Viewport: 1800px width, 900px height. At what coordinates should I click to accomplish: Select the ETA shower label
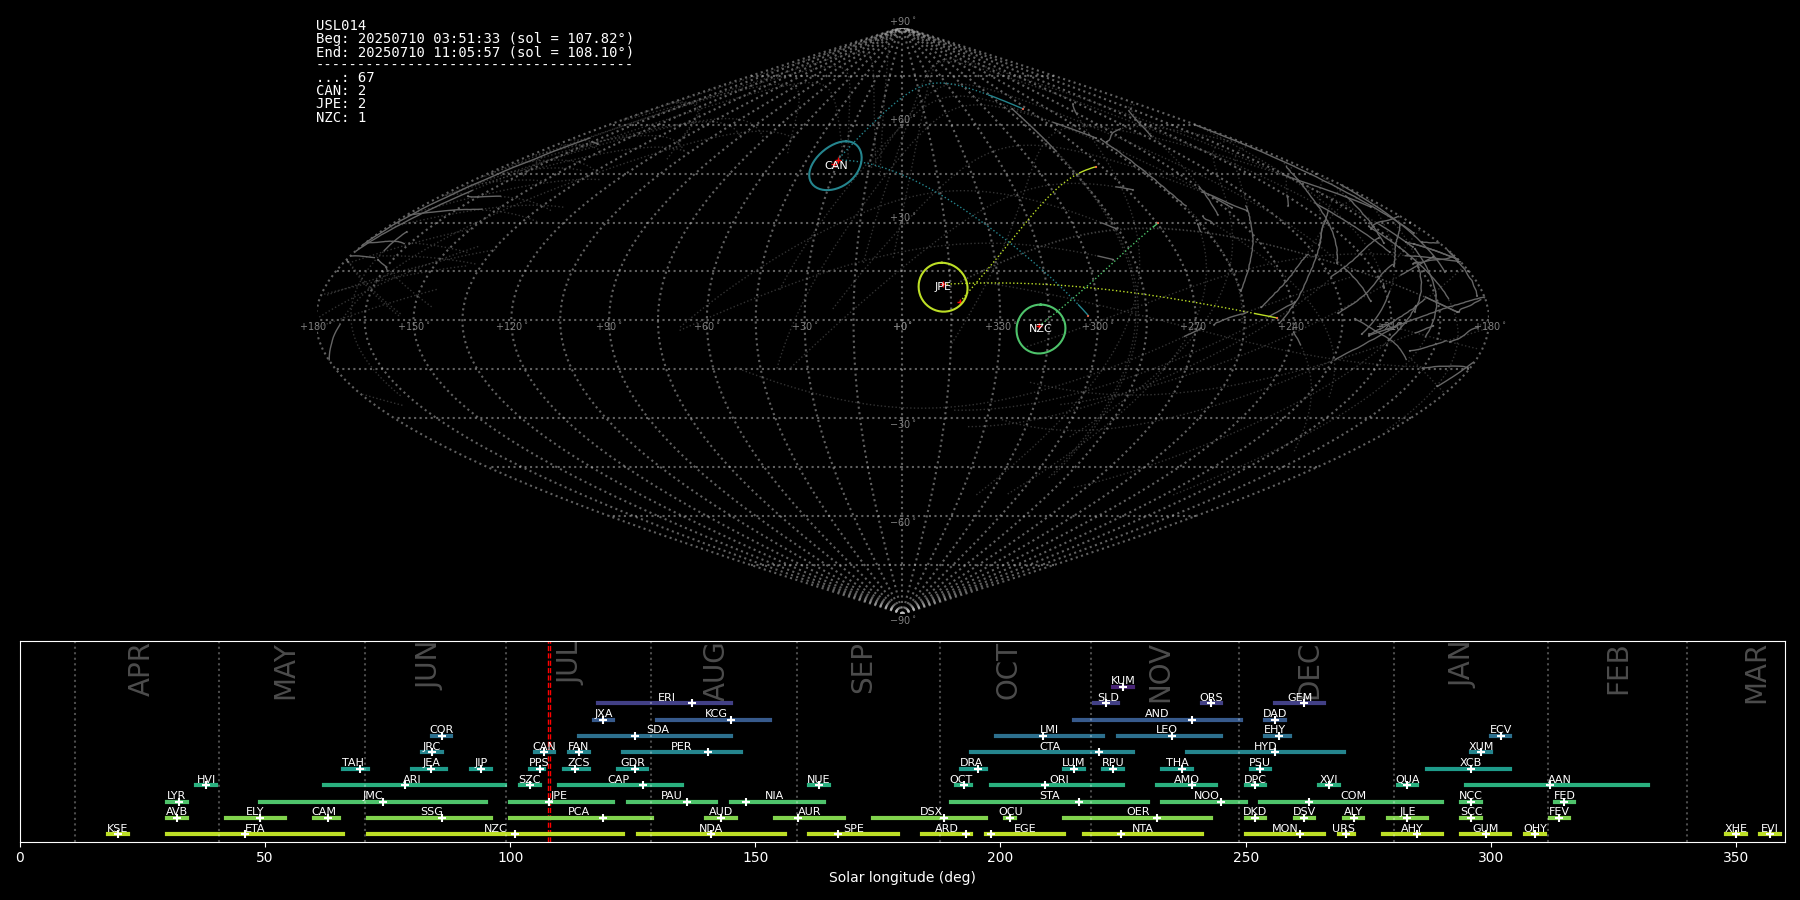coord(255,829)
